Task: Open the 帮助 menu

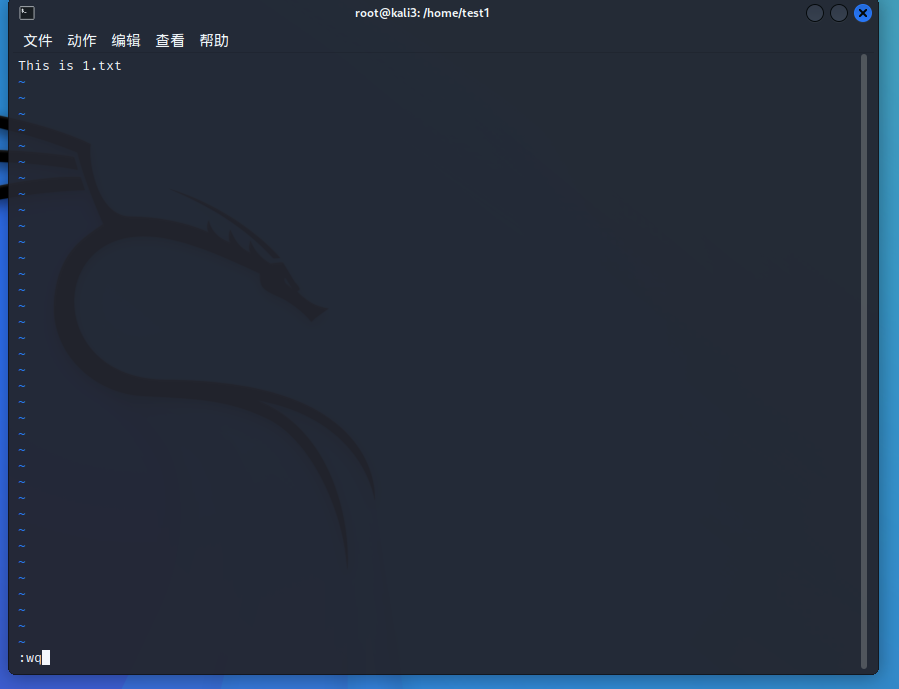Action: [x=214, y=41]
